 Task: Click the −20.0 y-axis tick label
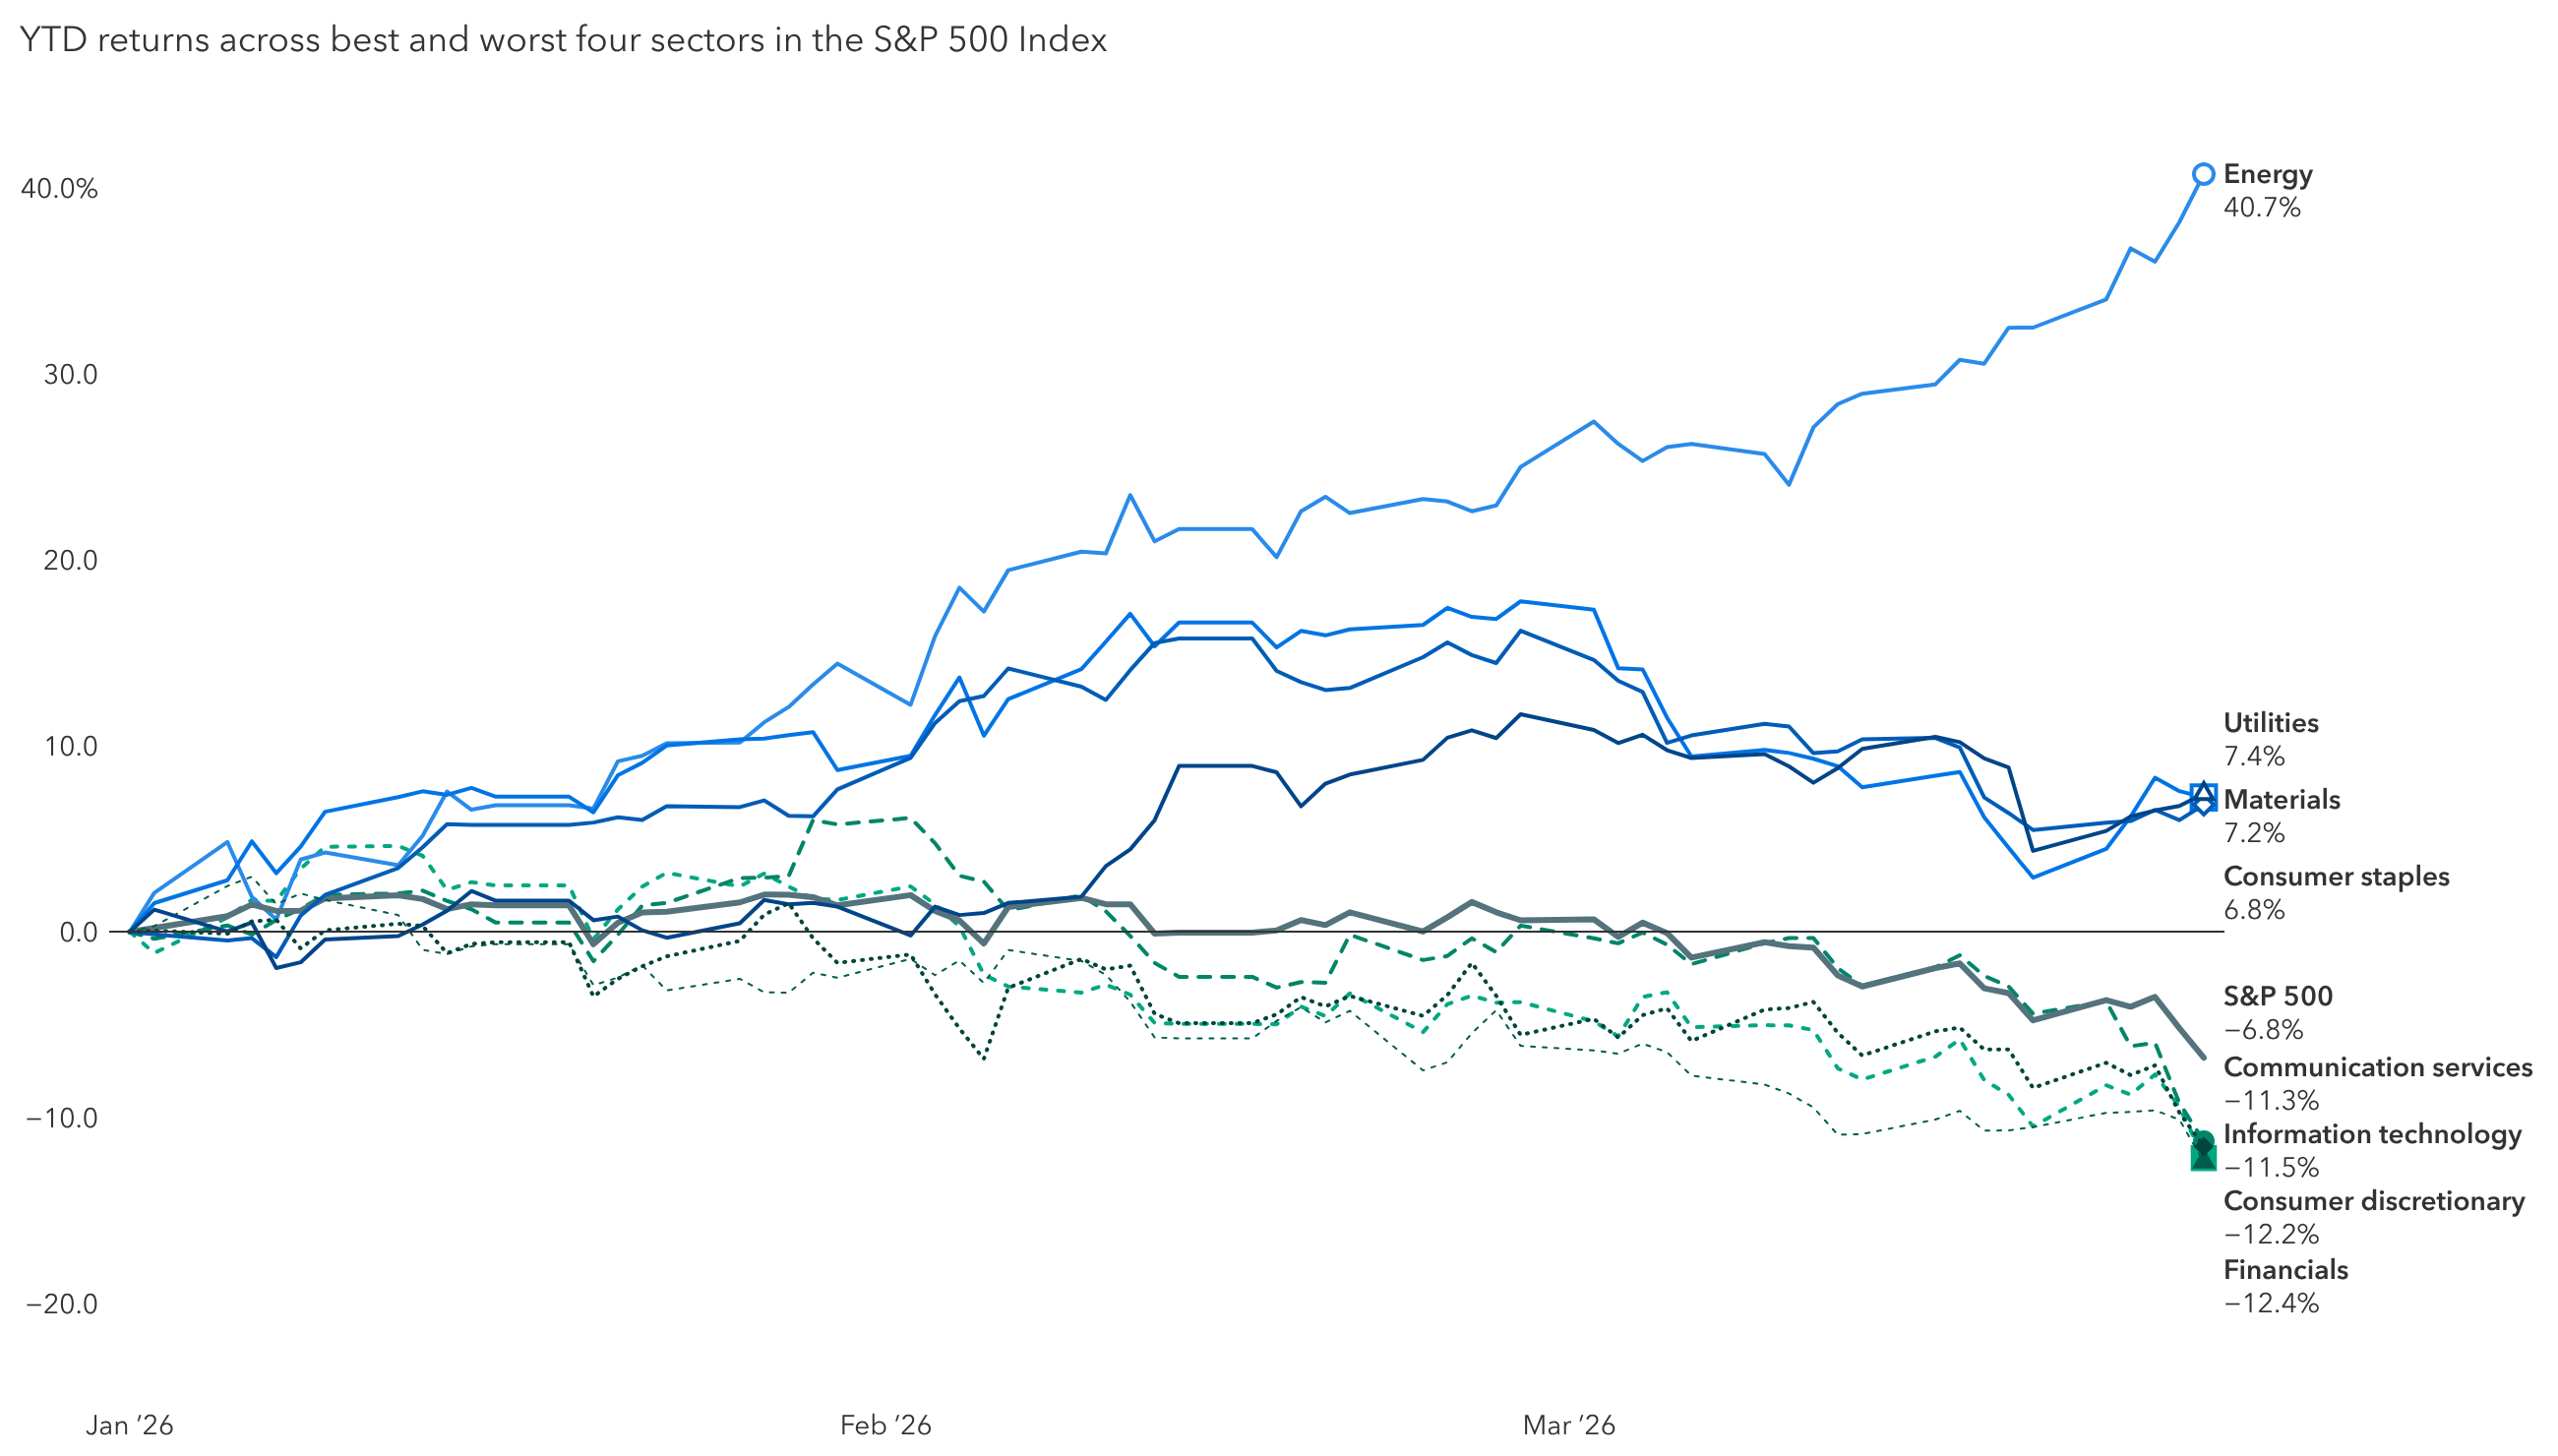tap(61, 1304)
